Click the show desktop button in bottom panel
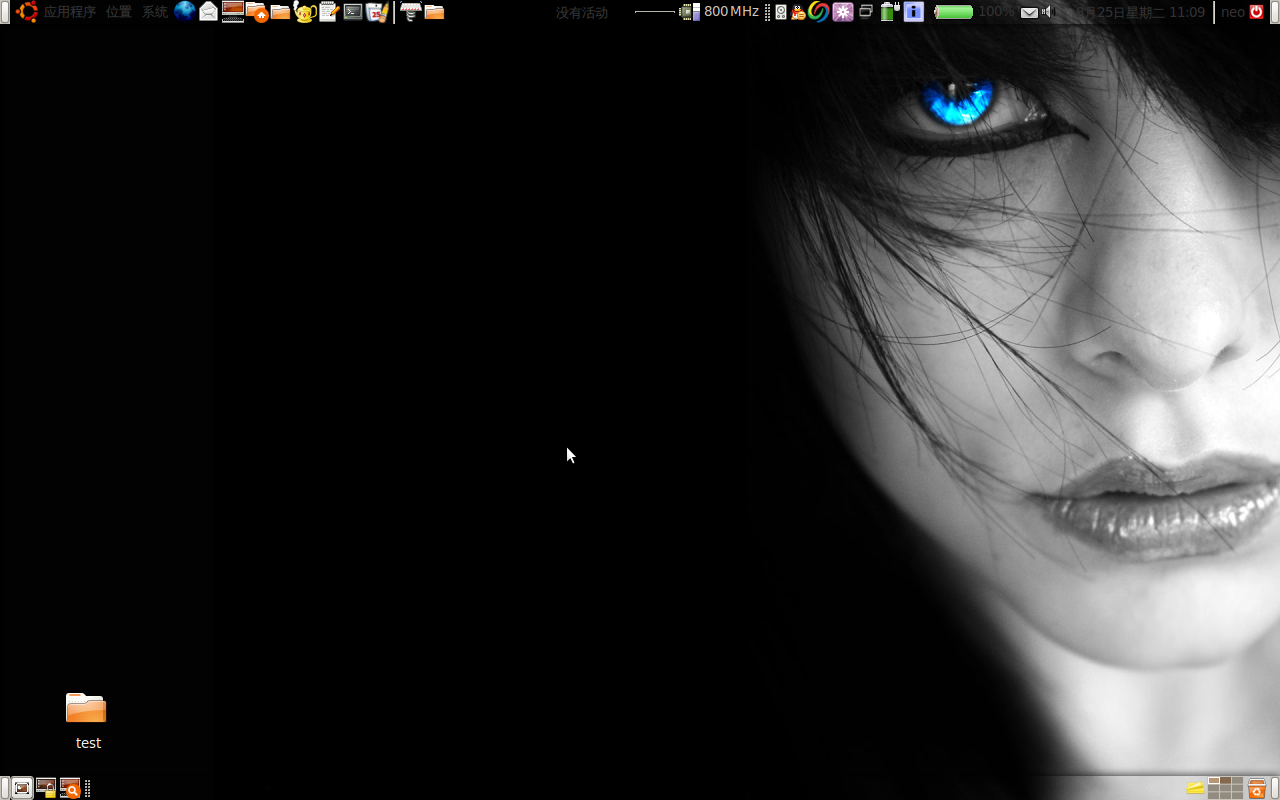 point(22,788)
